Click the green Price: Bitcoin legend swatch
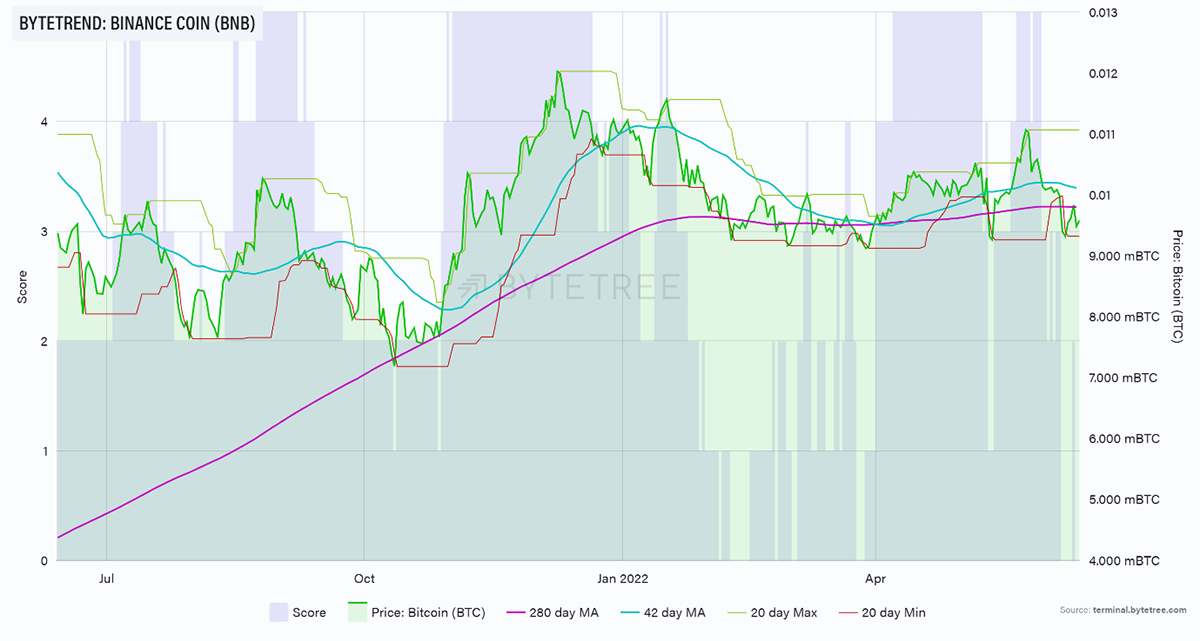1200x641 pixels. click(360, 612)
